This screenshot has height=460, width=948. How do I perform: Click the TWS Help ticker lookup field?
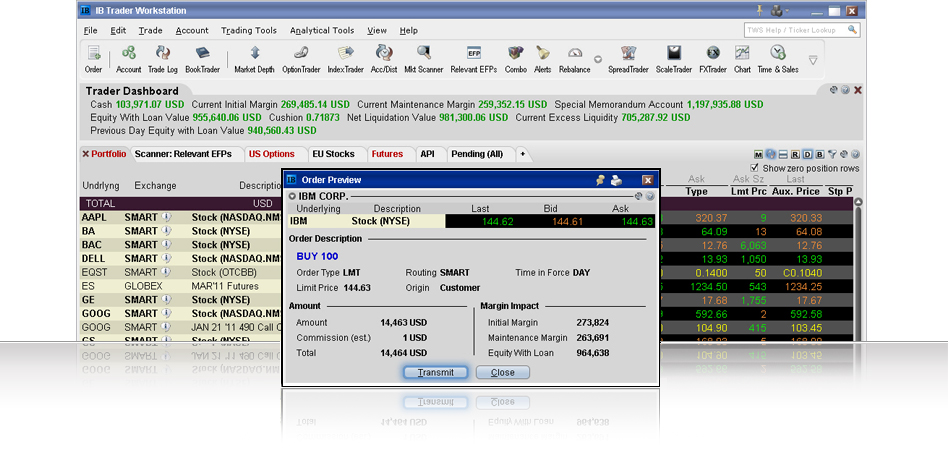[802, 30]
